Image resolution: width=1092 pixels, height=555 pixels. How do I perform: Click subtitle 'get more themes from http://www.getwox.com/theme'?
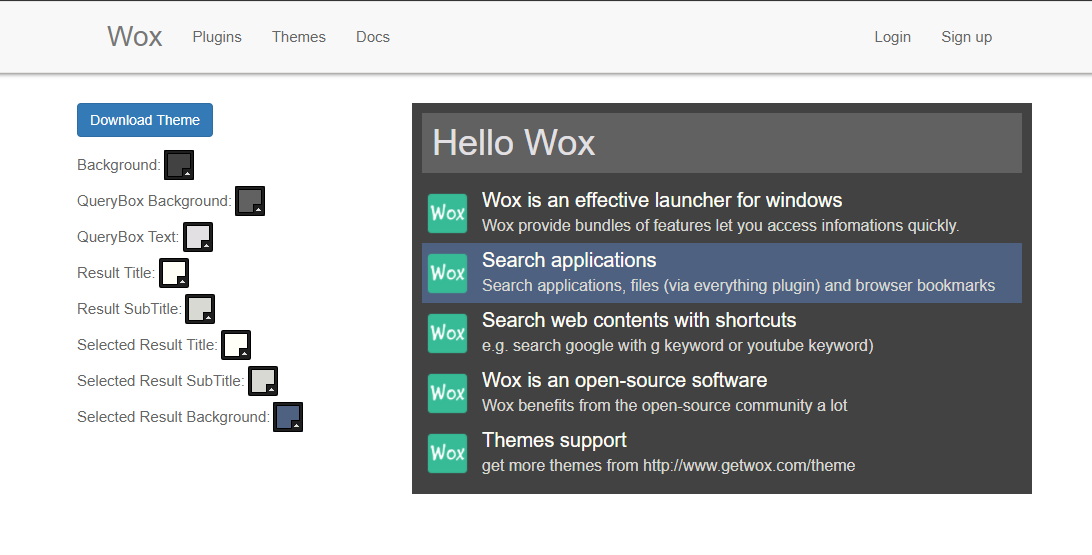[669, 465]
